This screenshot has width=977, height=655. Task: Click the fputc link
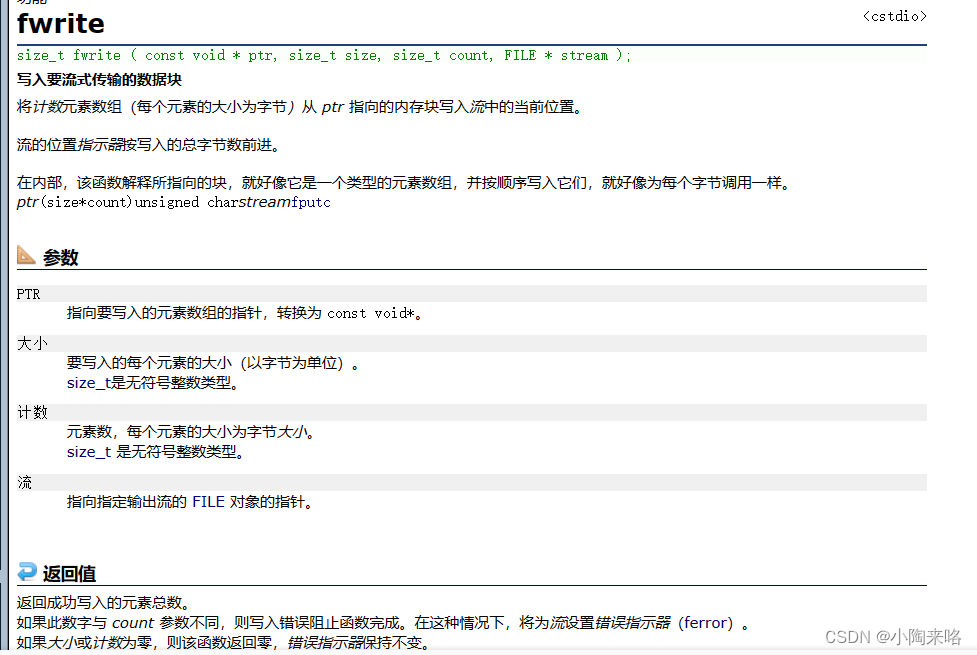click(310, 202)
